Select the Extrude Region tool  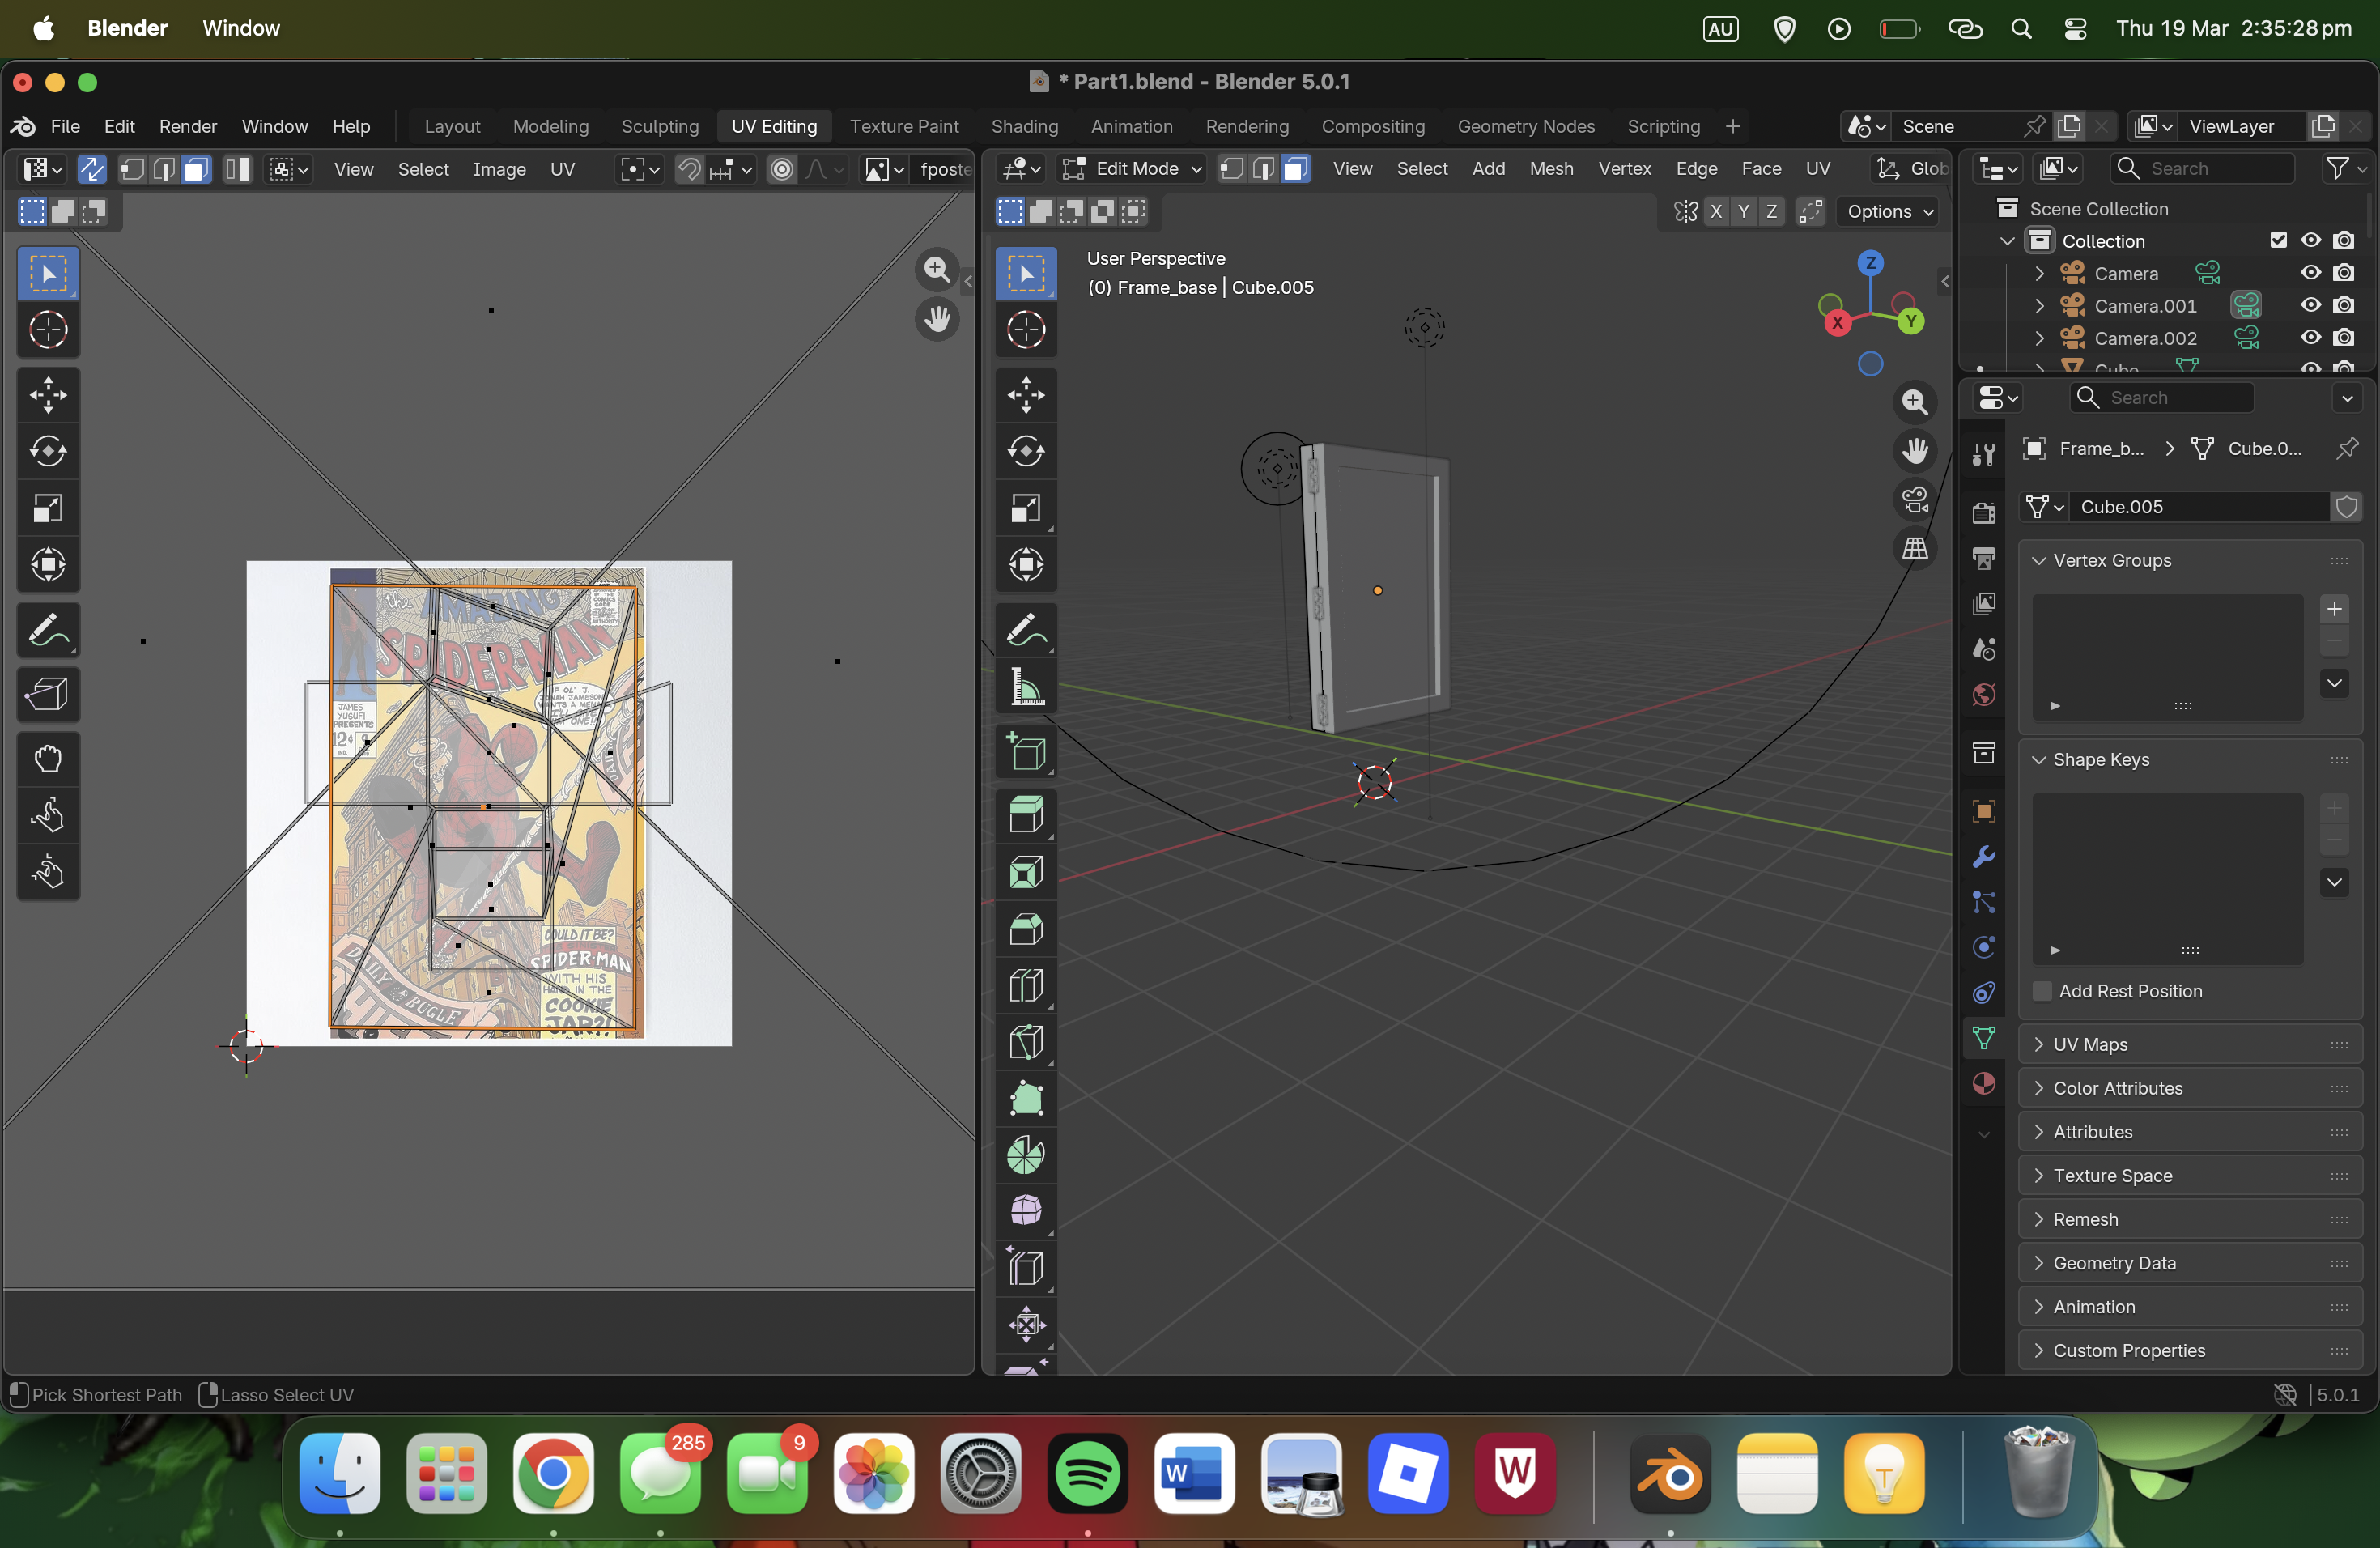1025,815
